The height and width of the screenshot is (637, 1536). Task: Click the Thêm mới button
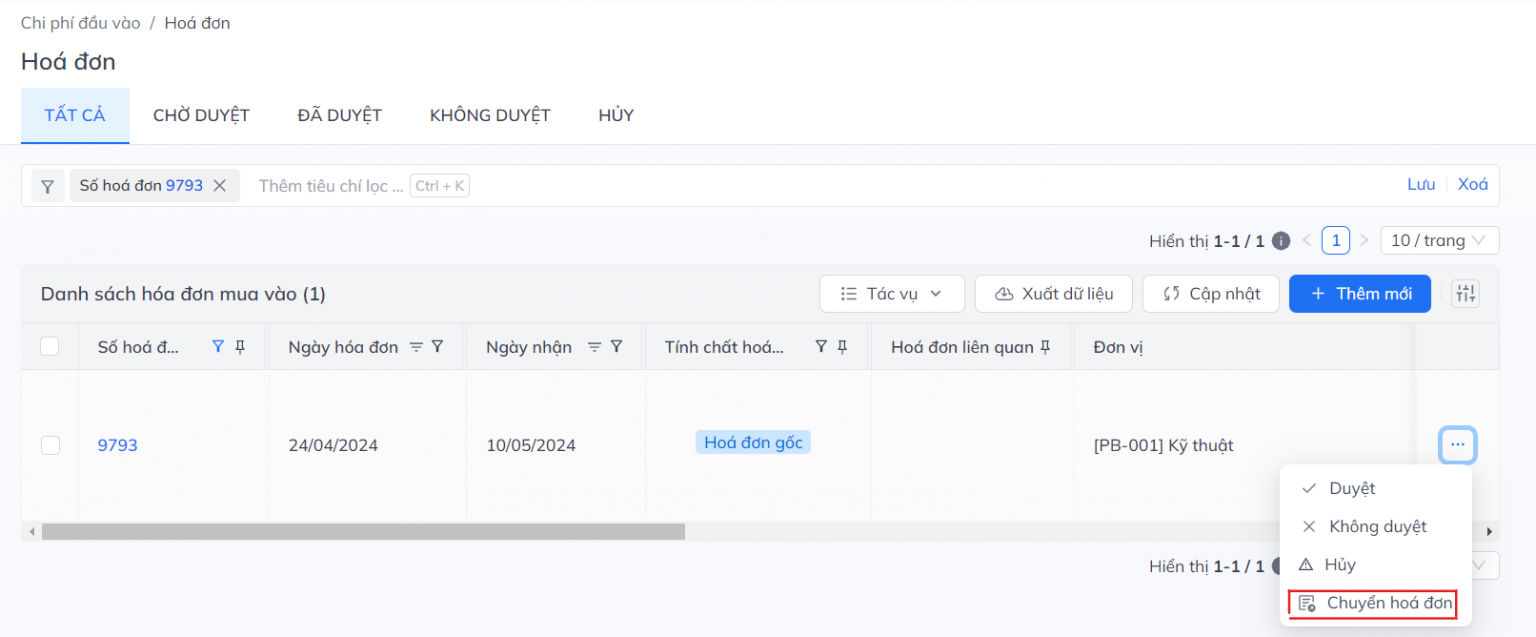click(1360, 293)
